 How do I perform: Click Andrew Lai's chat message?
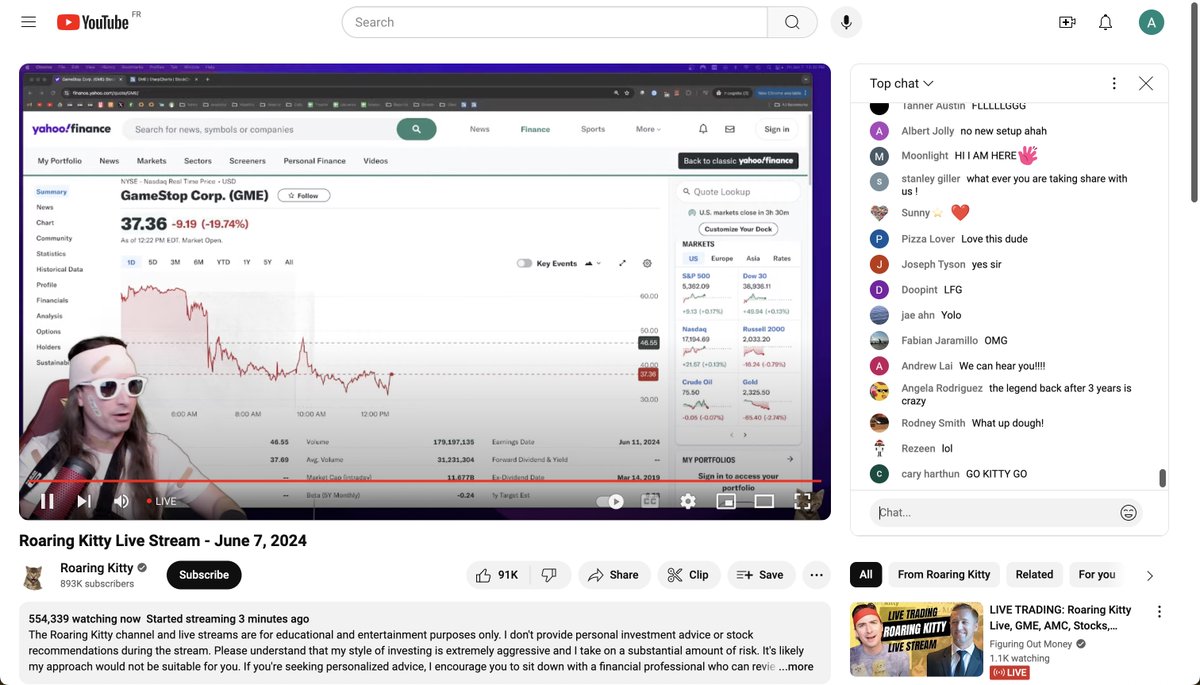1002,366
